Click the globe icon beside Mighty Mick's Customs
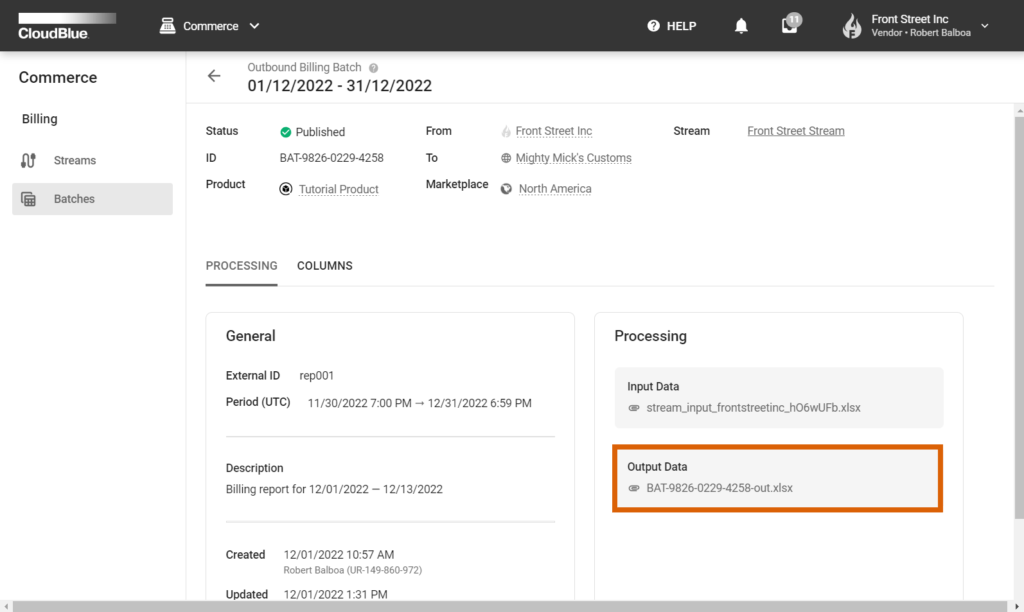 [x=505, y=158]
